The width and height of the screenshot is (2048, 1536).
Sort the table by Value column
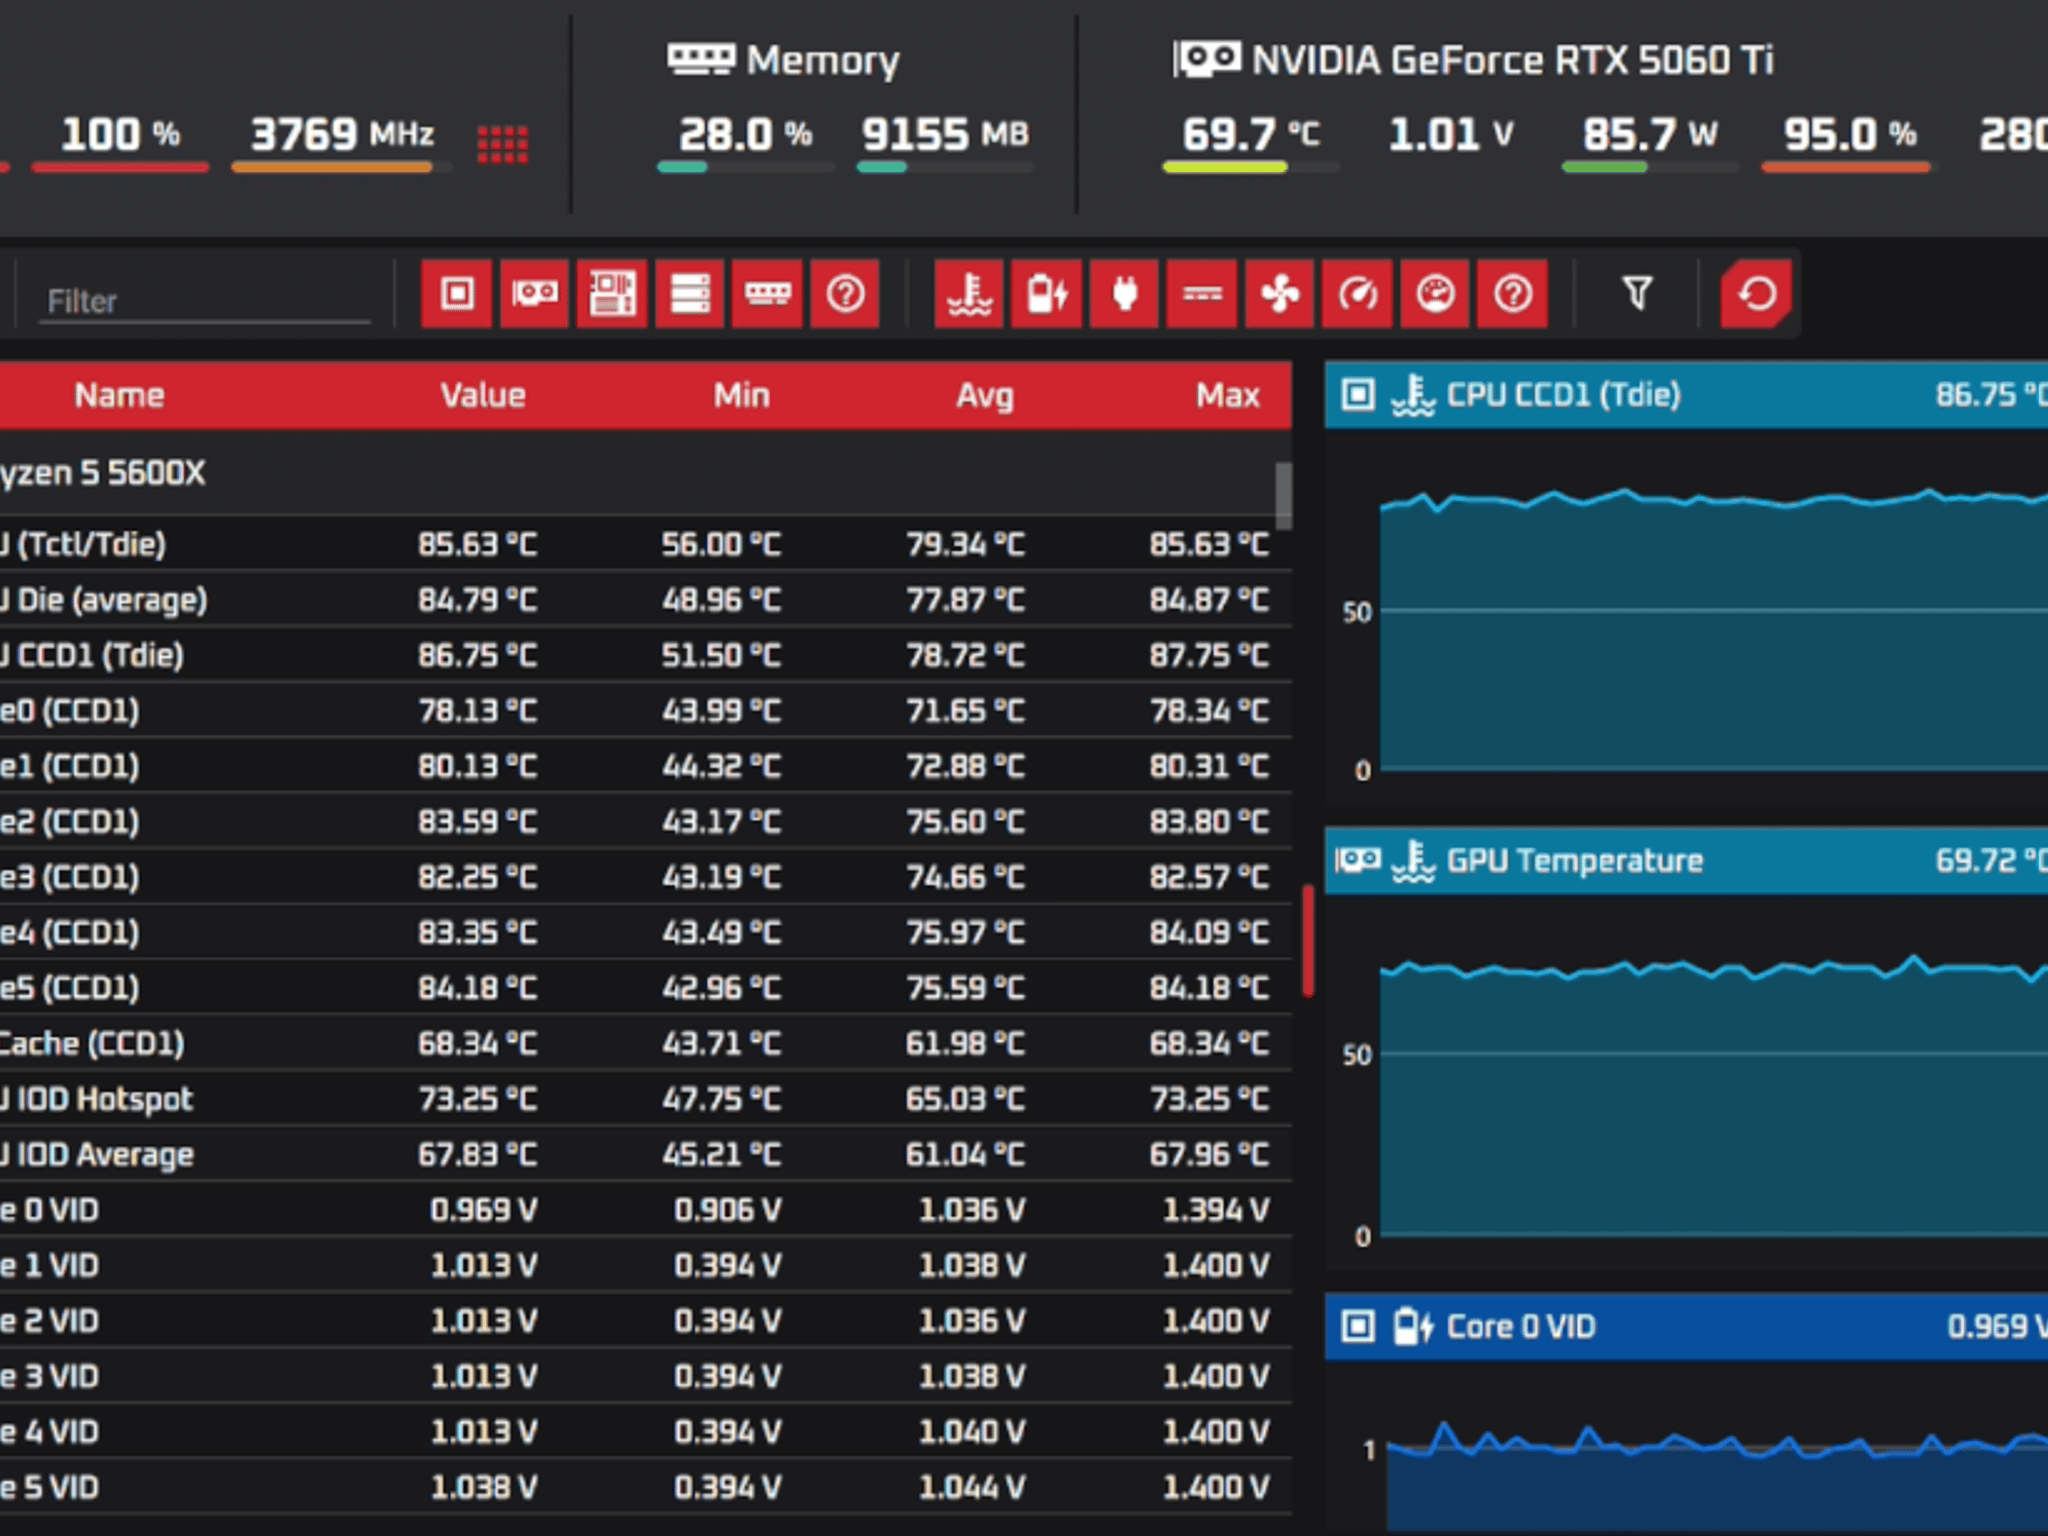[x=483, y=396]
